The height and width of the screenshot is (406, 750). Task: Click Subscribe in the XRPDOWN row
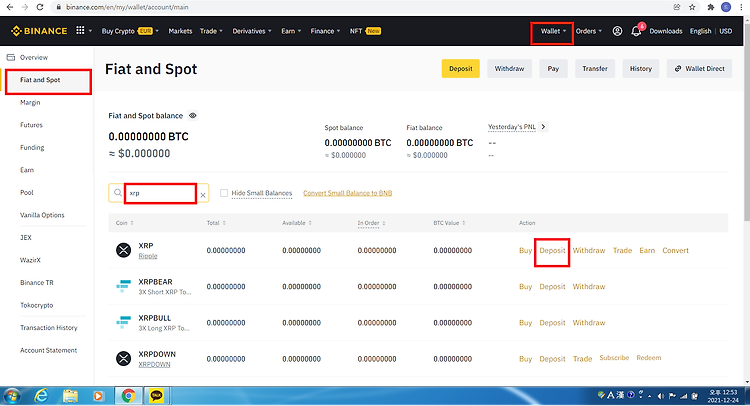(x=614, y=358)
